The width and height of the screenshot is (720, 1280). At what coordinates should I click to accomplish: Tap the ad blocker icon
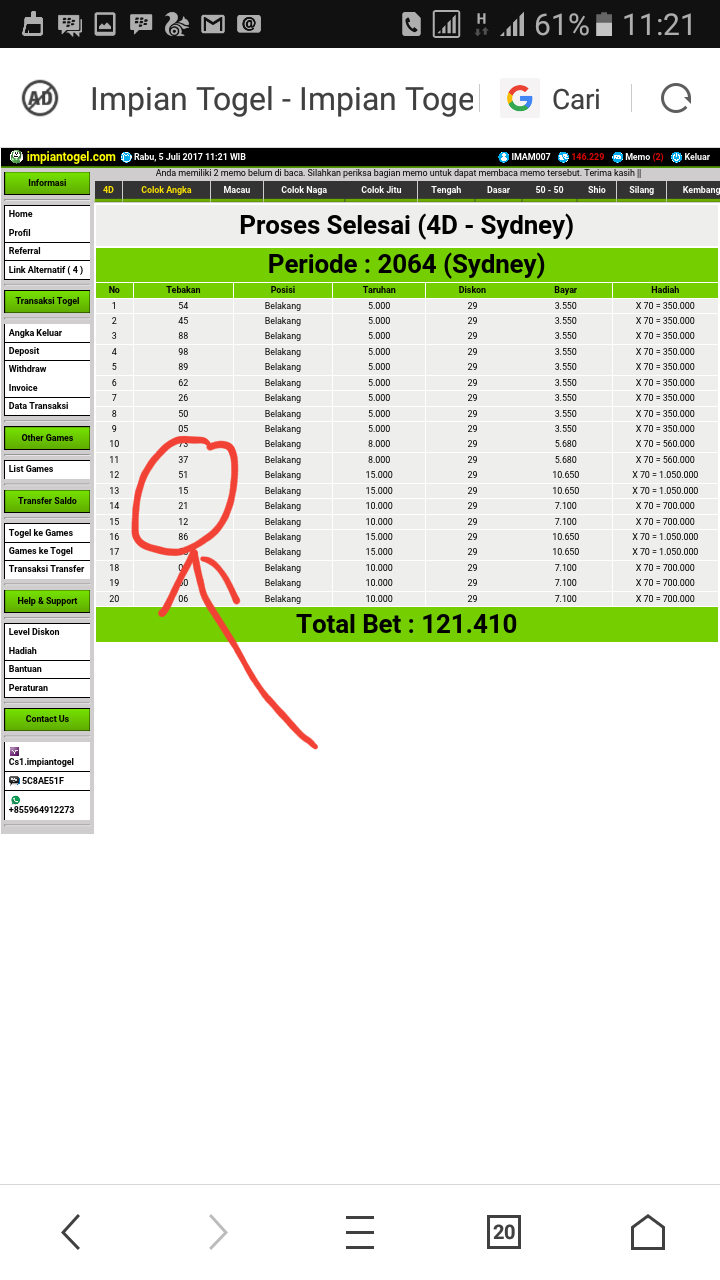[40, 98]
